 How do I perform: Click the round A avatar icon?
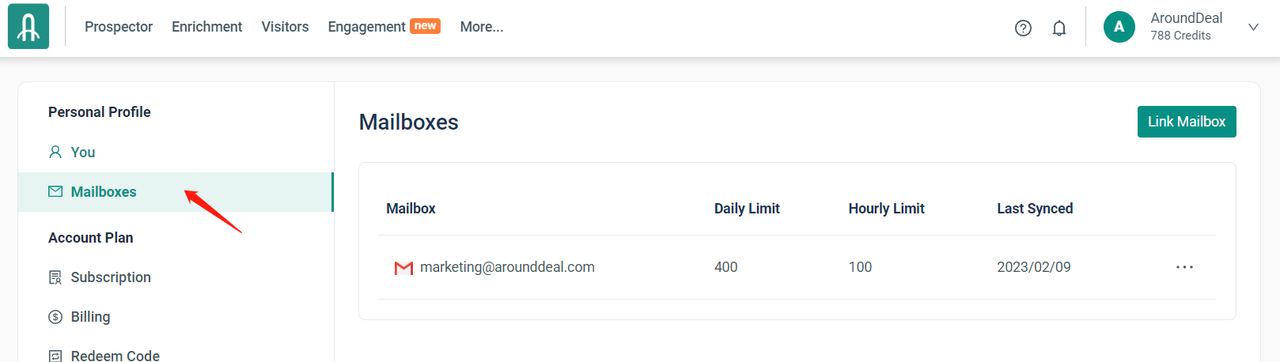(x=1119, y=27)
